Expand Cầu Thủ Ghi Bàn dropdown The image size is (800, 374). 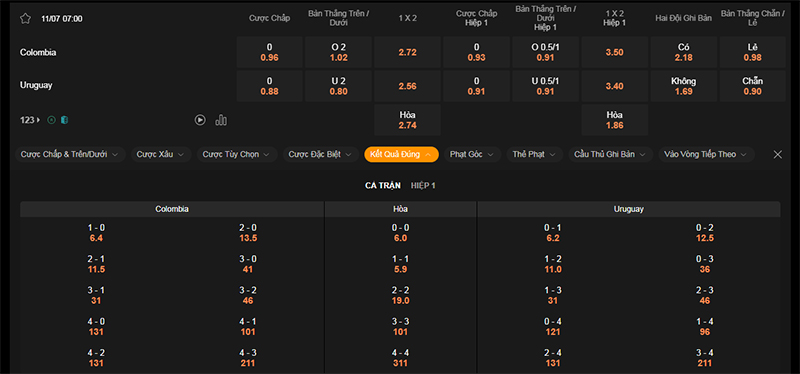tap(611, 154)
